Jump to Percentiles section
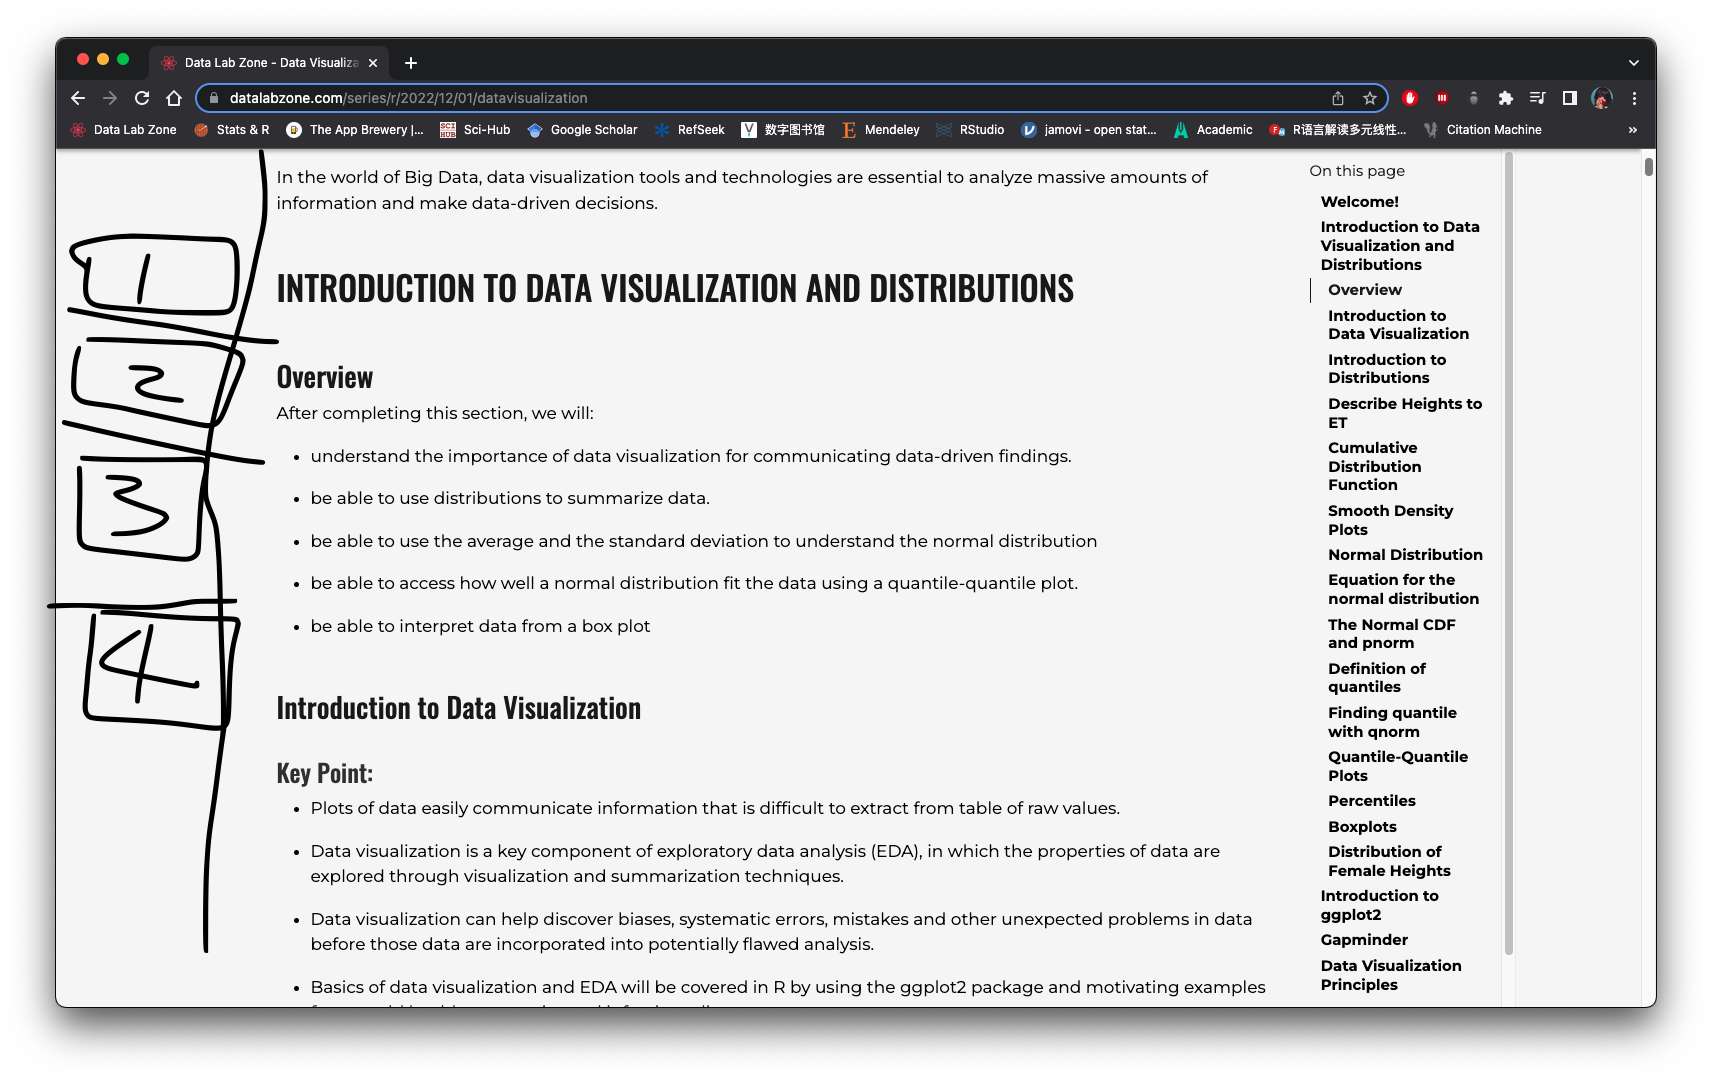Viewport: 1712px width, 1081px height. coord(1372,801)
